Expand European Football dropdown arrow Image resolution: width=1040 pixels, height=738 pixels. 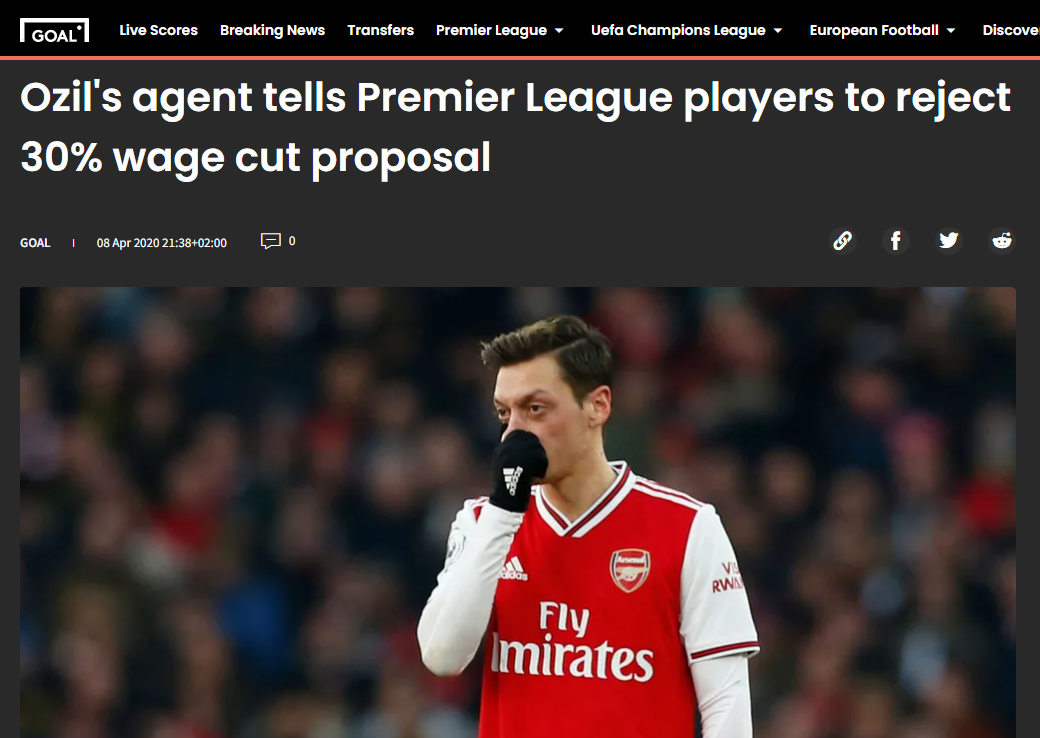950,31
